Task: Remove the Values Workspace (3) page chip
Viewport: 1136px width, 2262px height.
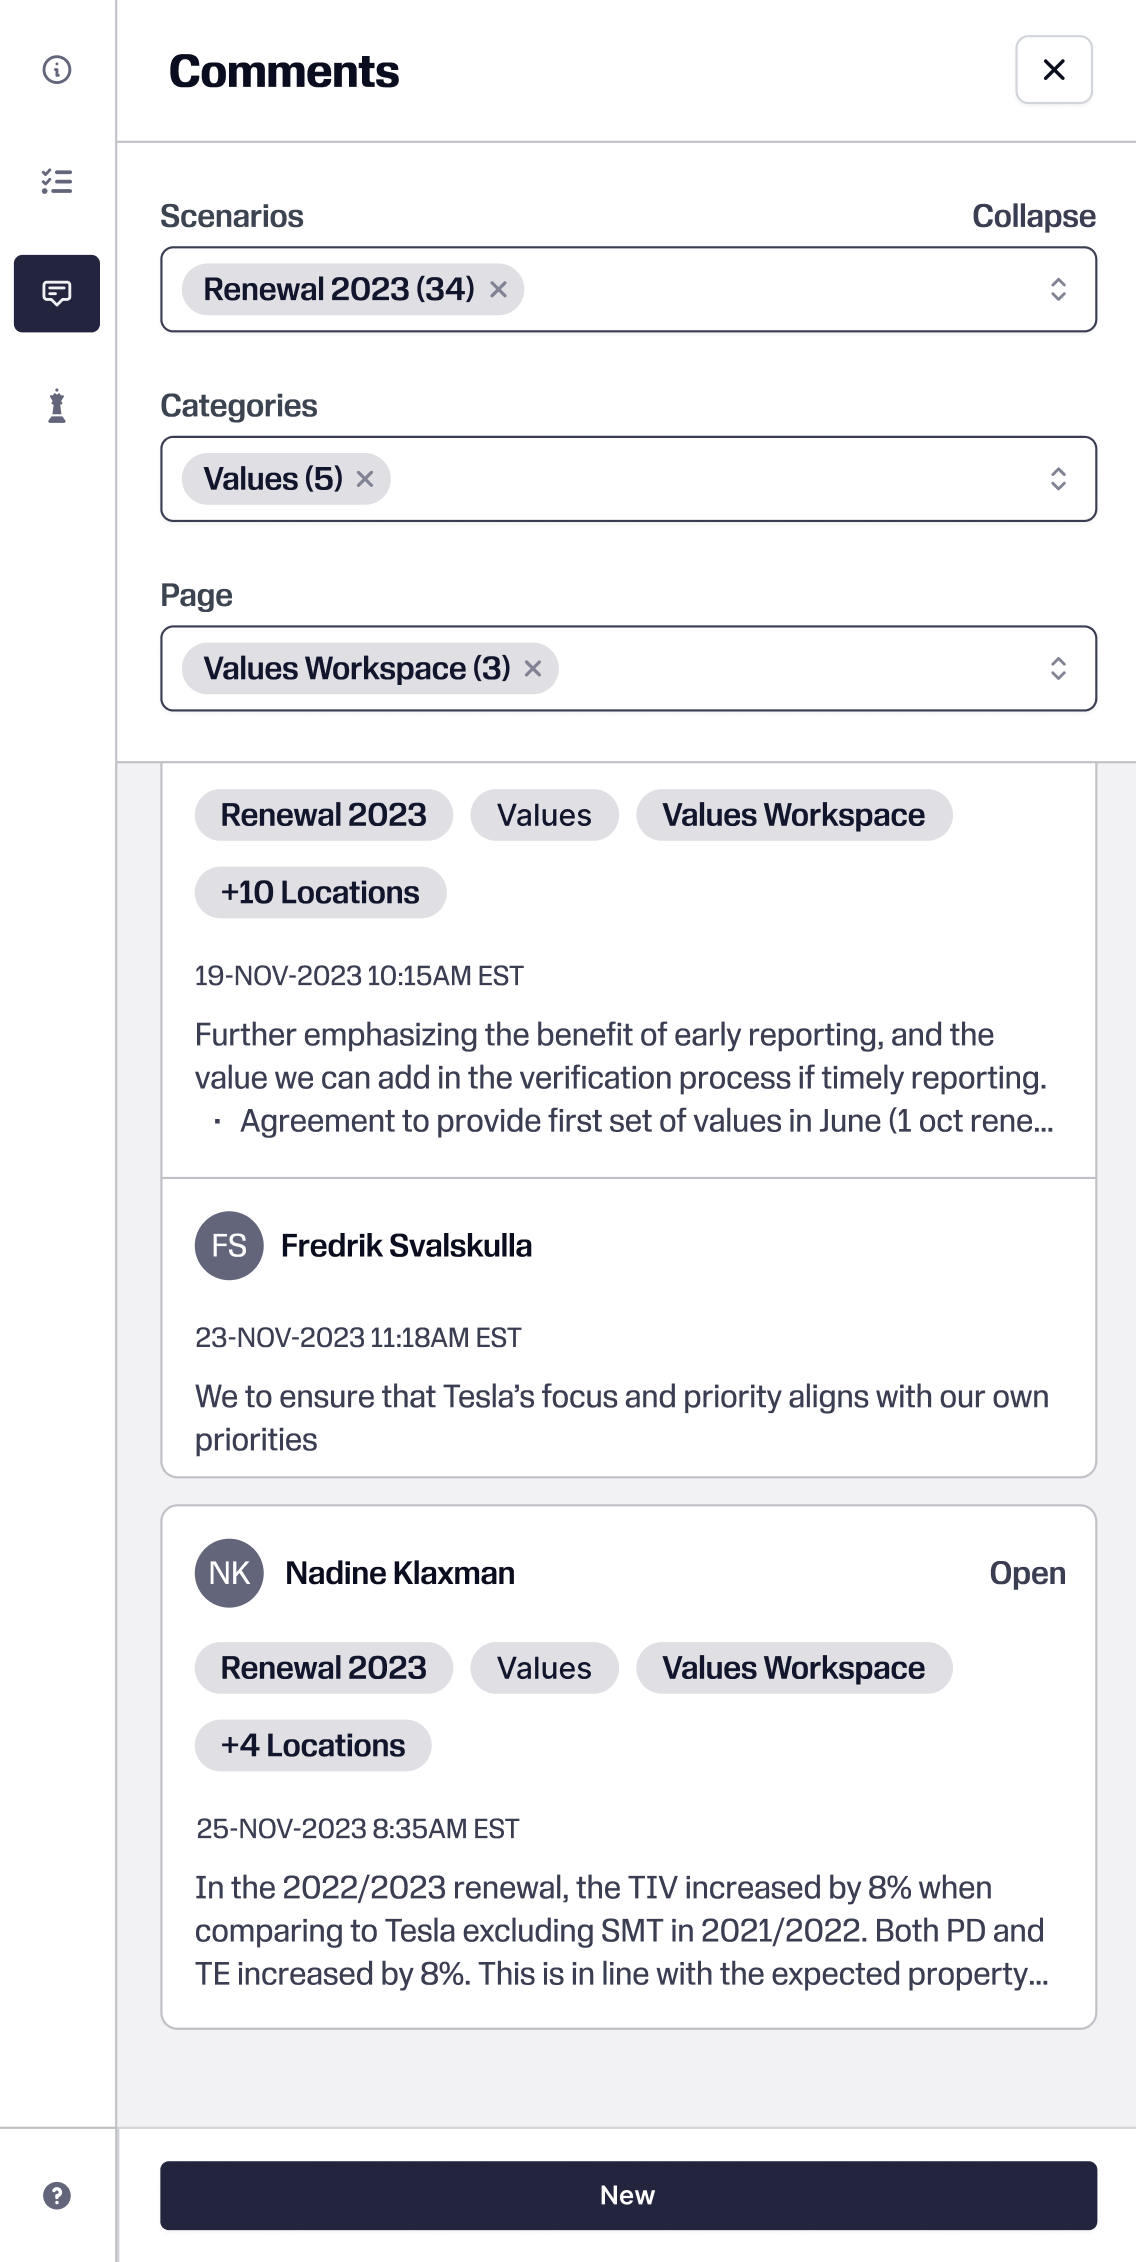Action: (533, 669)
